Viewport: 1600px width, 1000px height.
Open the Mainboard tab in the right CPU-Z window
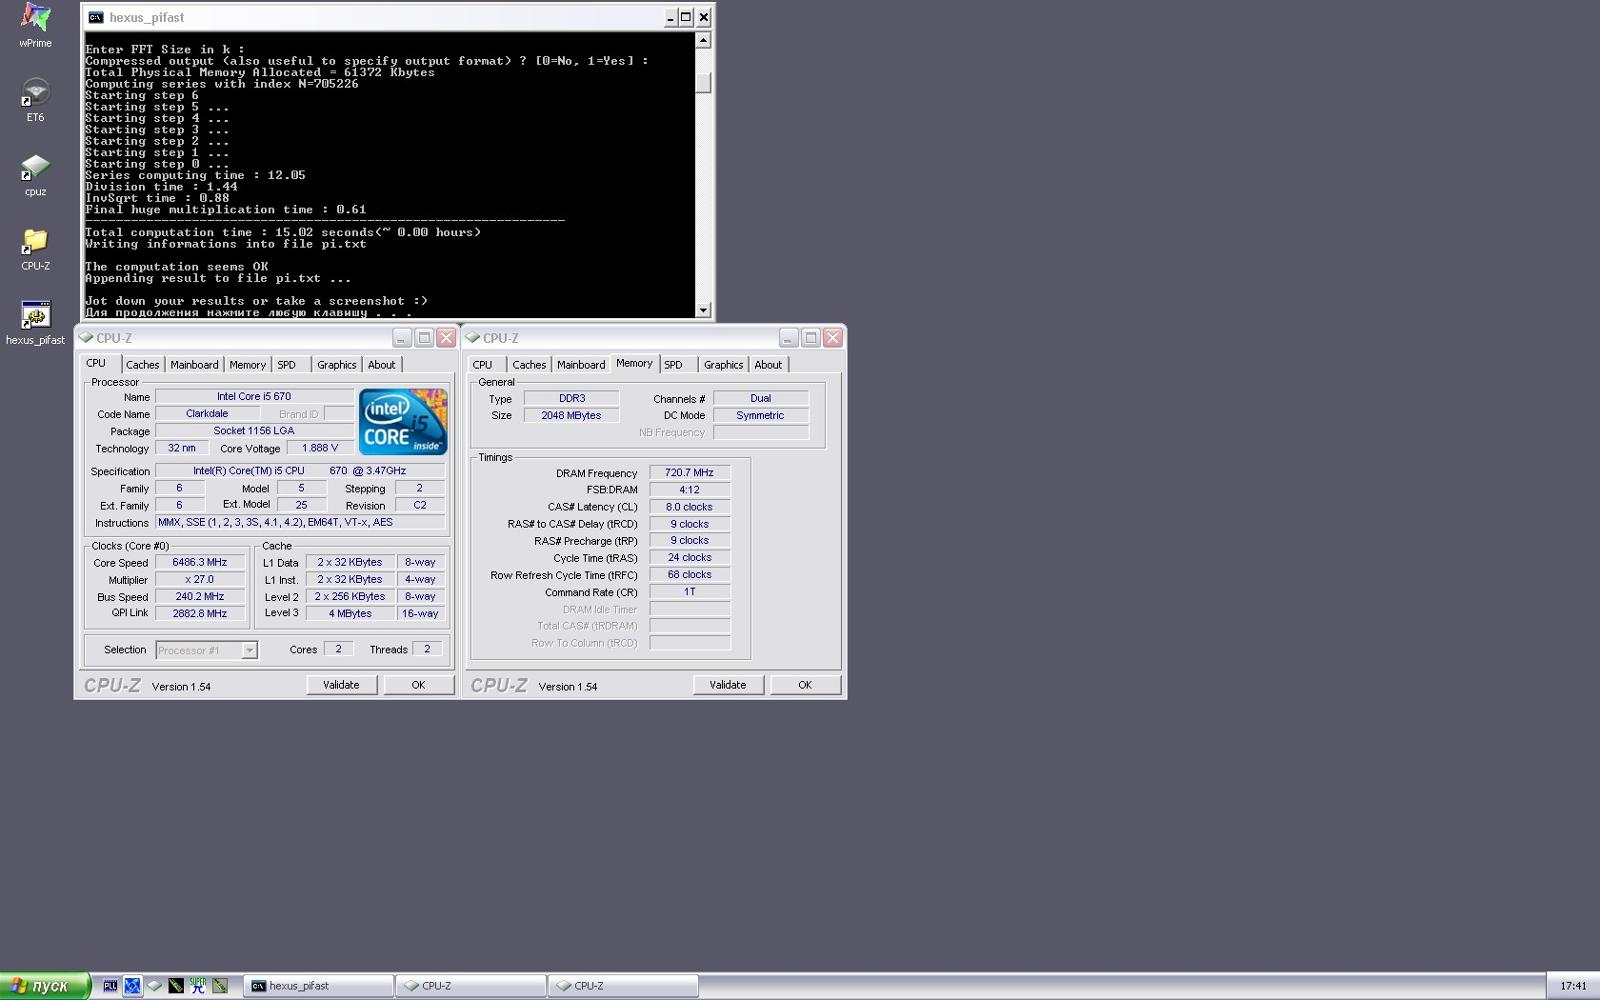(x=581, y=365)
